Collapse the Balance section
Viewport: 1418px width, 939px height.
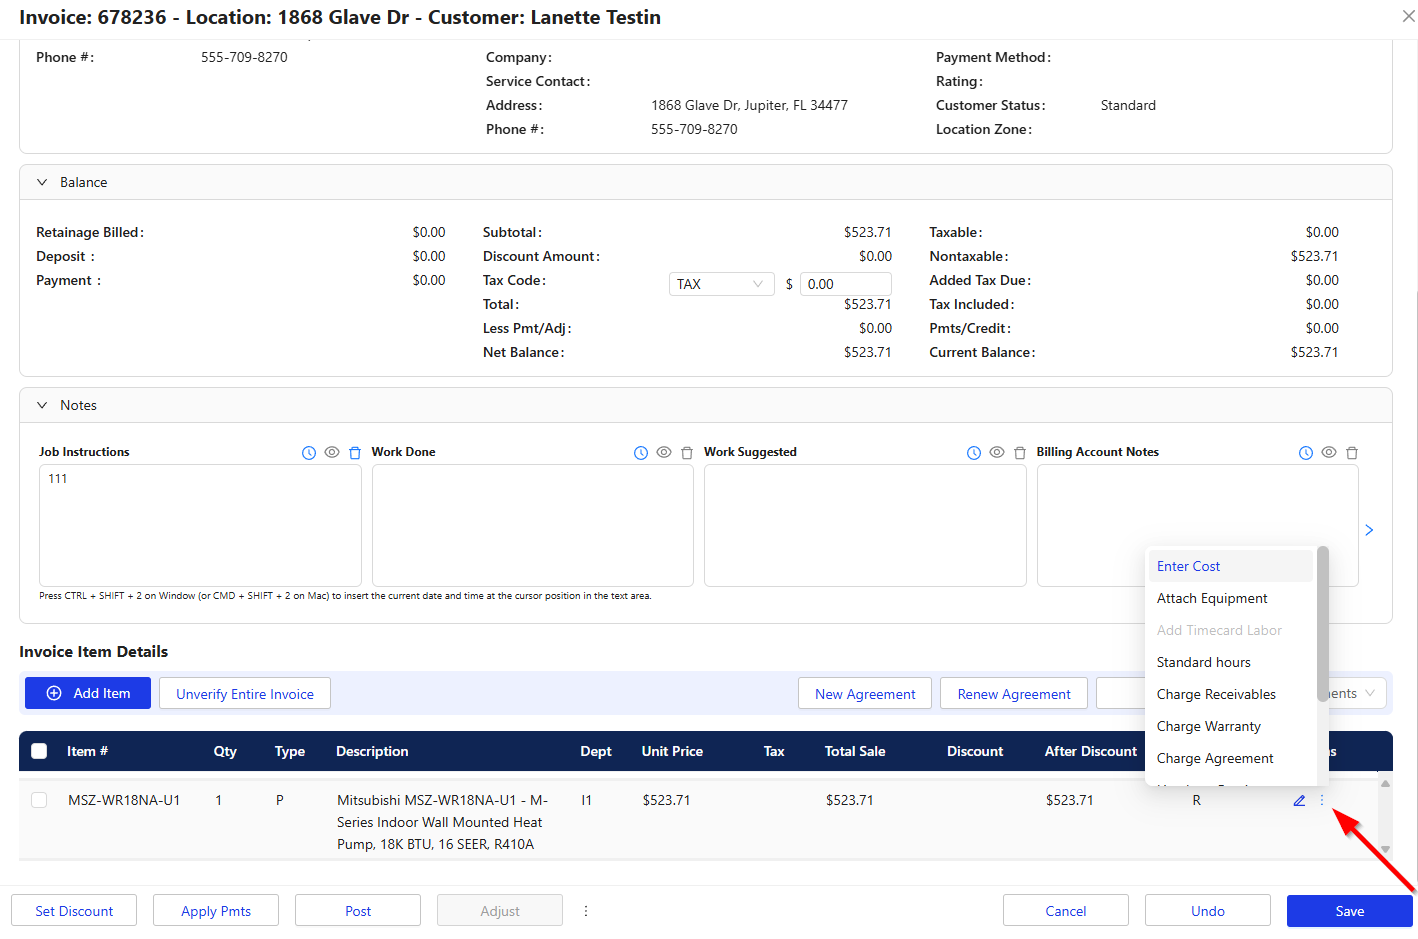tap(42, 182)
